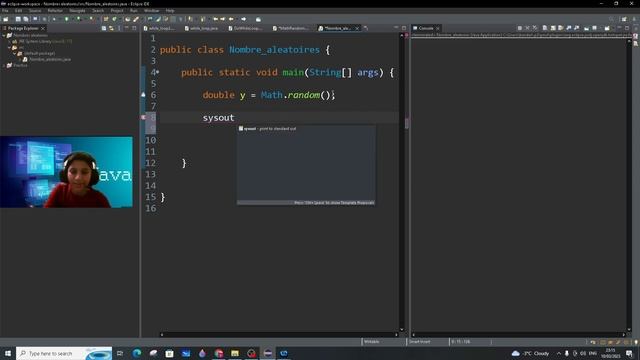Open the Refactor menu
The height and width of the screenshot is (360, 640).
[55, 11]
